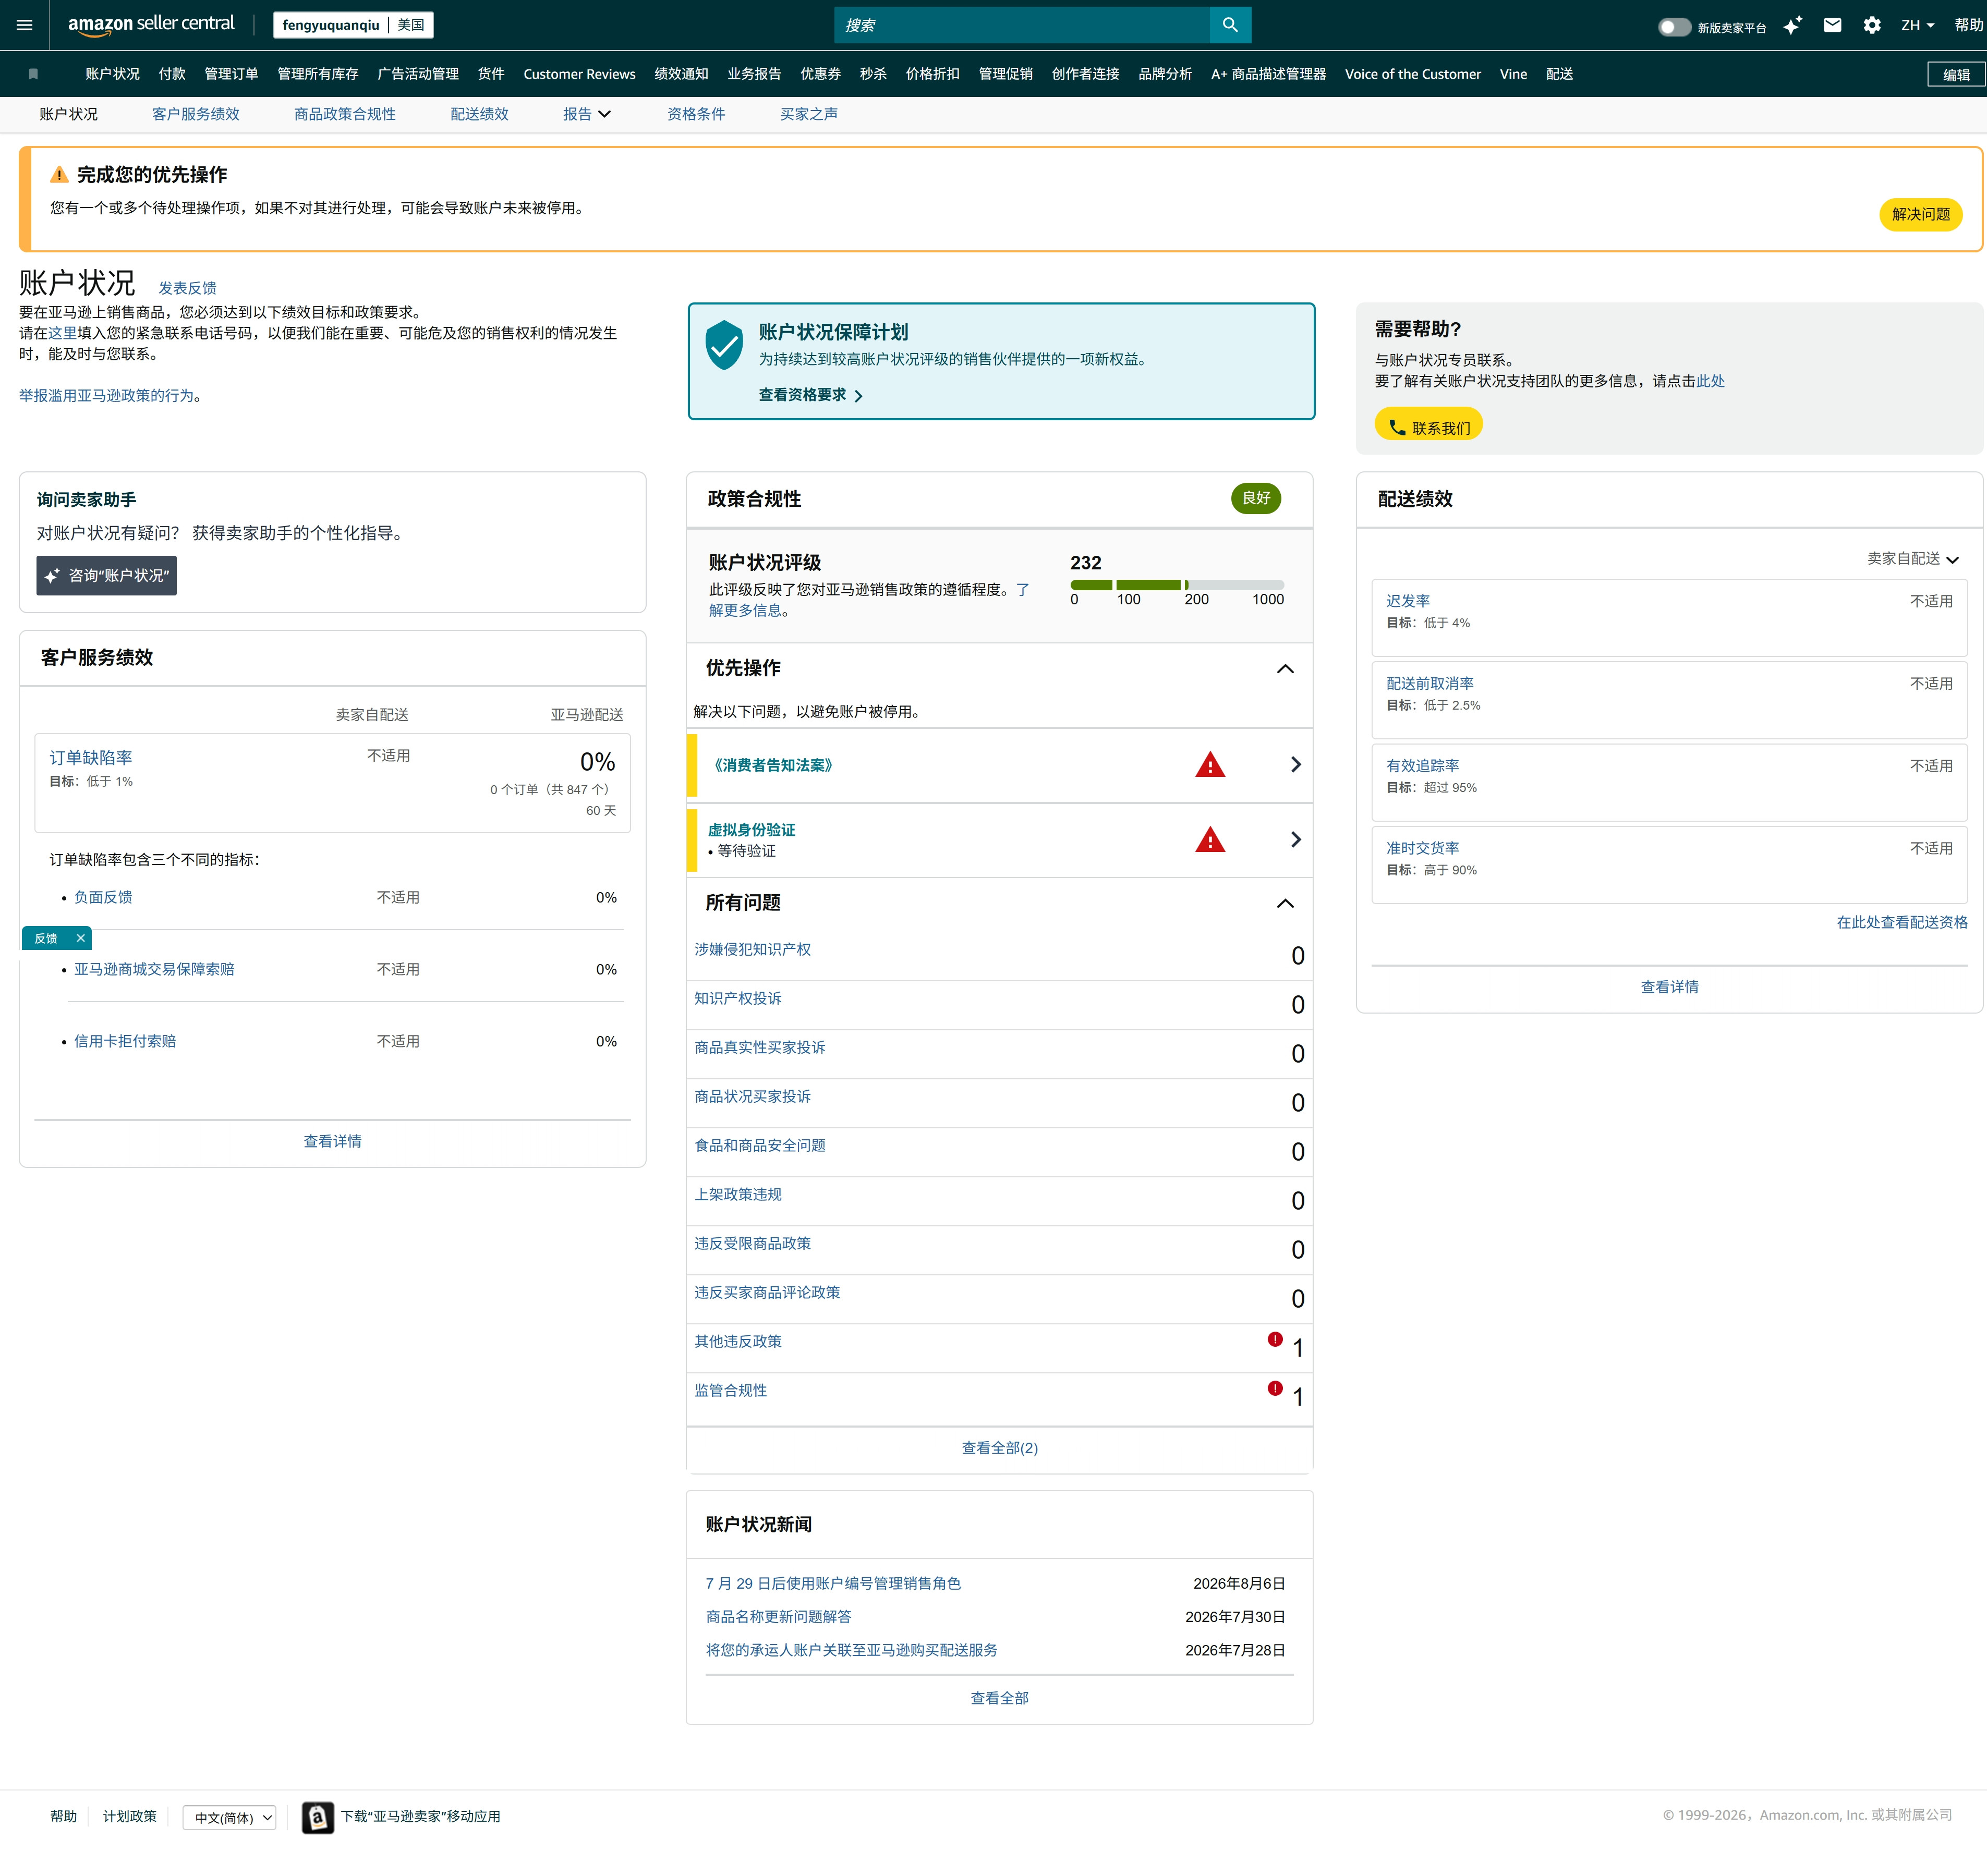Image resolution: width=1987 pixels, height=1876 pixels.
Task: Expand the 虚拟身份验证 row chevron
Action: [x=1296, y=840]
